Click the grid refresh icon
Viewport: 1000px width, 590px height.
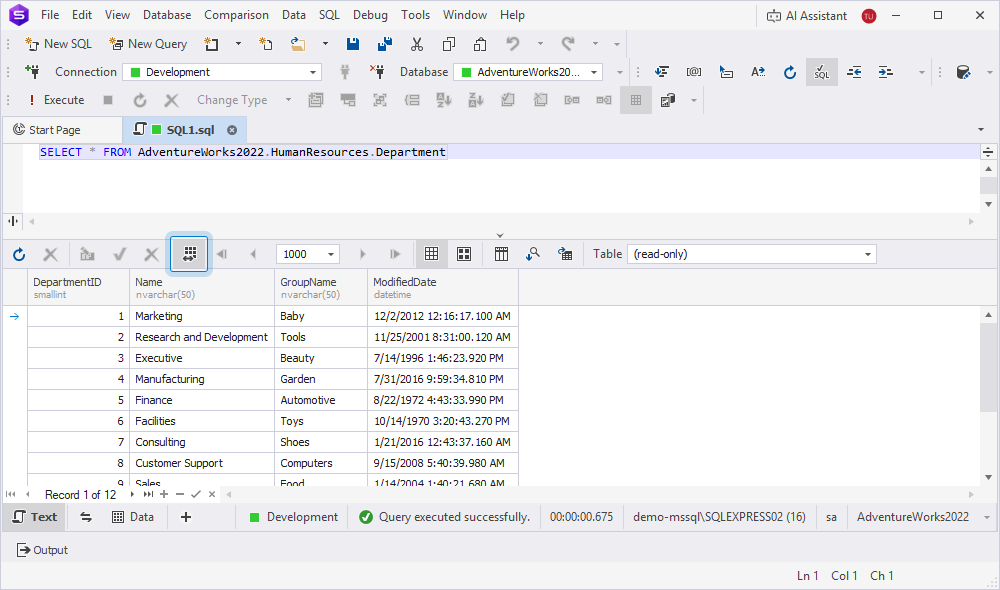(x=19, y=254)
